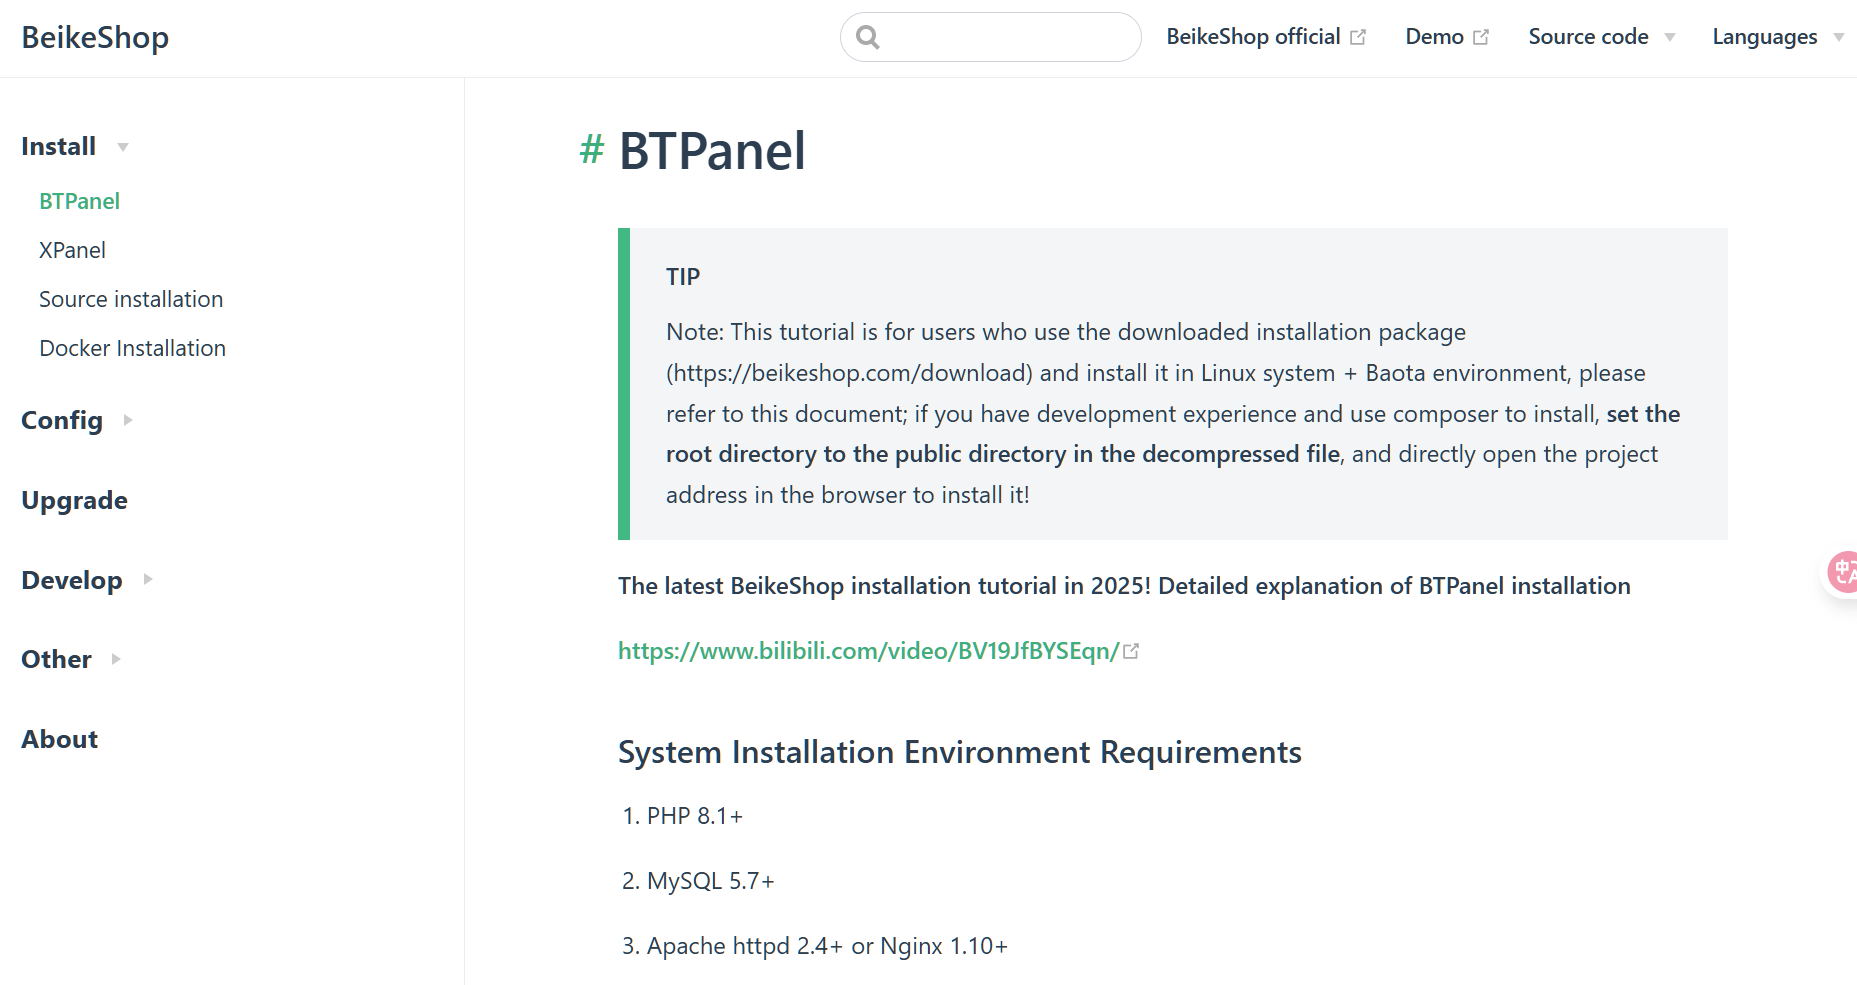Click external link icon next to Demo
Screen dimensions: 1857x985
point(1481,37)
